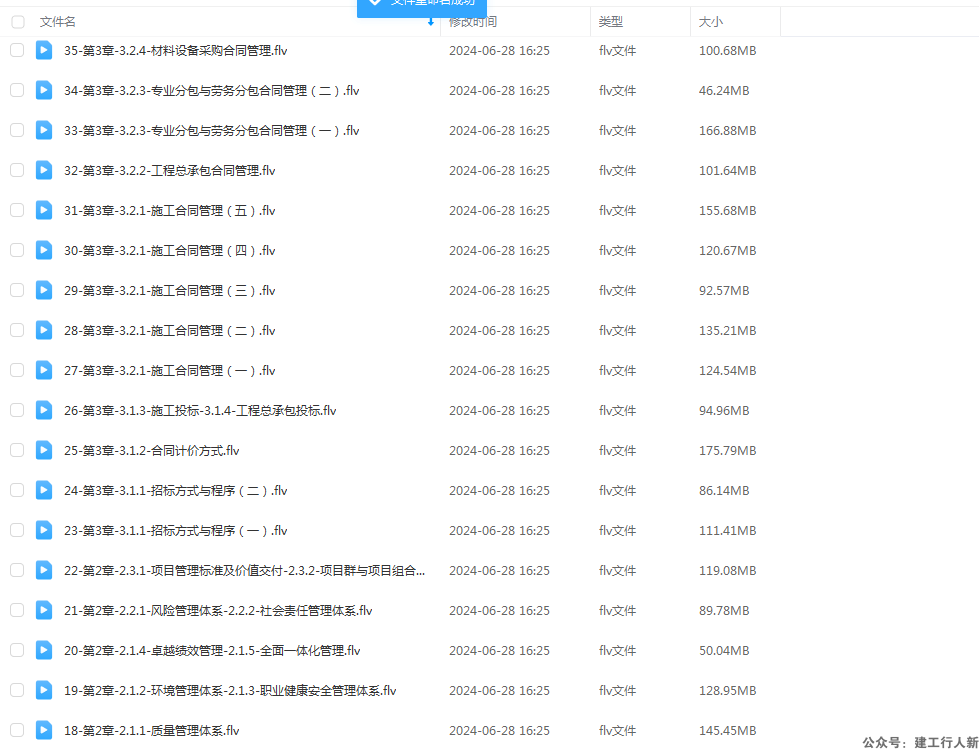
Task: Click file name 21-第2章-2.2.1-风险管理体系
Action: pyautogui.click(x=218, y=610)
